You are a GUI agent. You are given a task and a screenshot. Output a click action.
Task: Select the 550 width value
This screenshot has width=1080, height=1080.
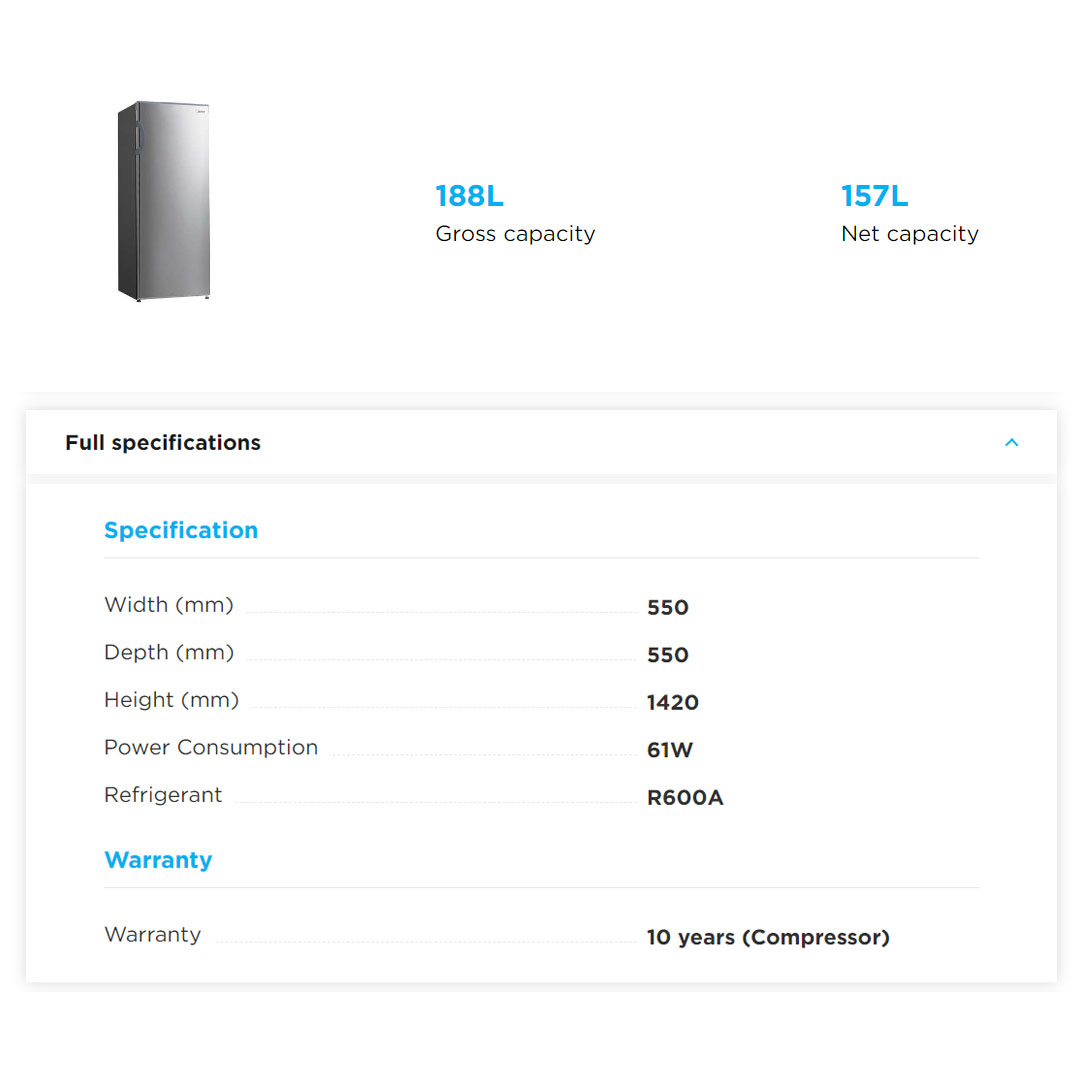pyautogui.click(x=667, y=608)
